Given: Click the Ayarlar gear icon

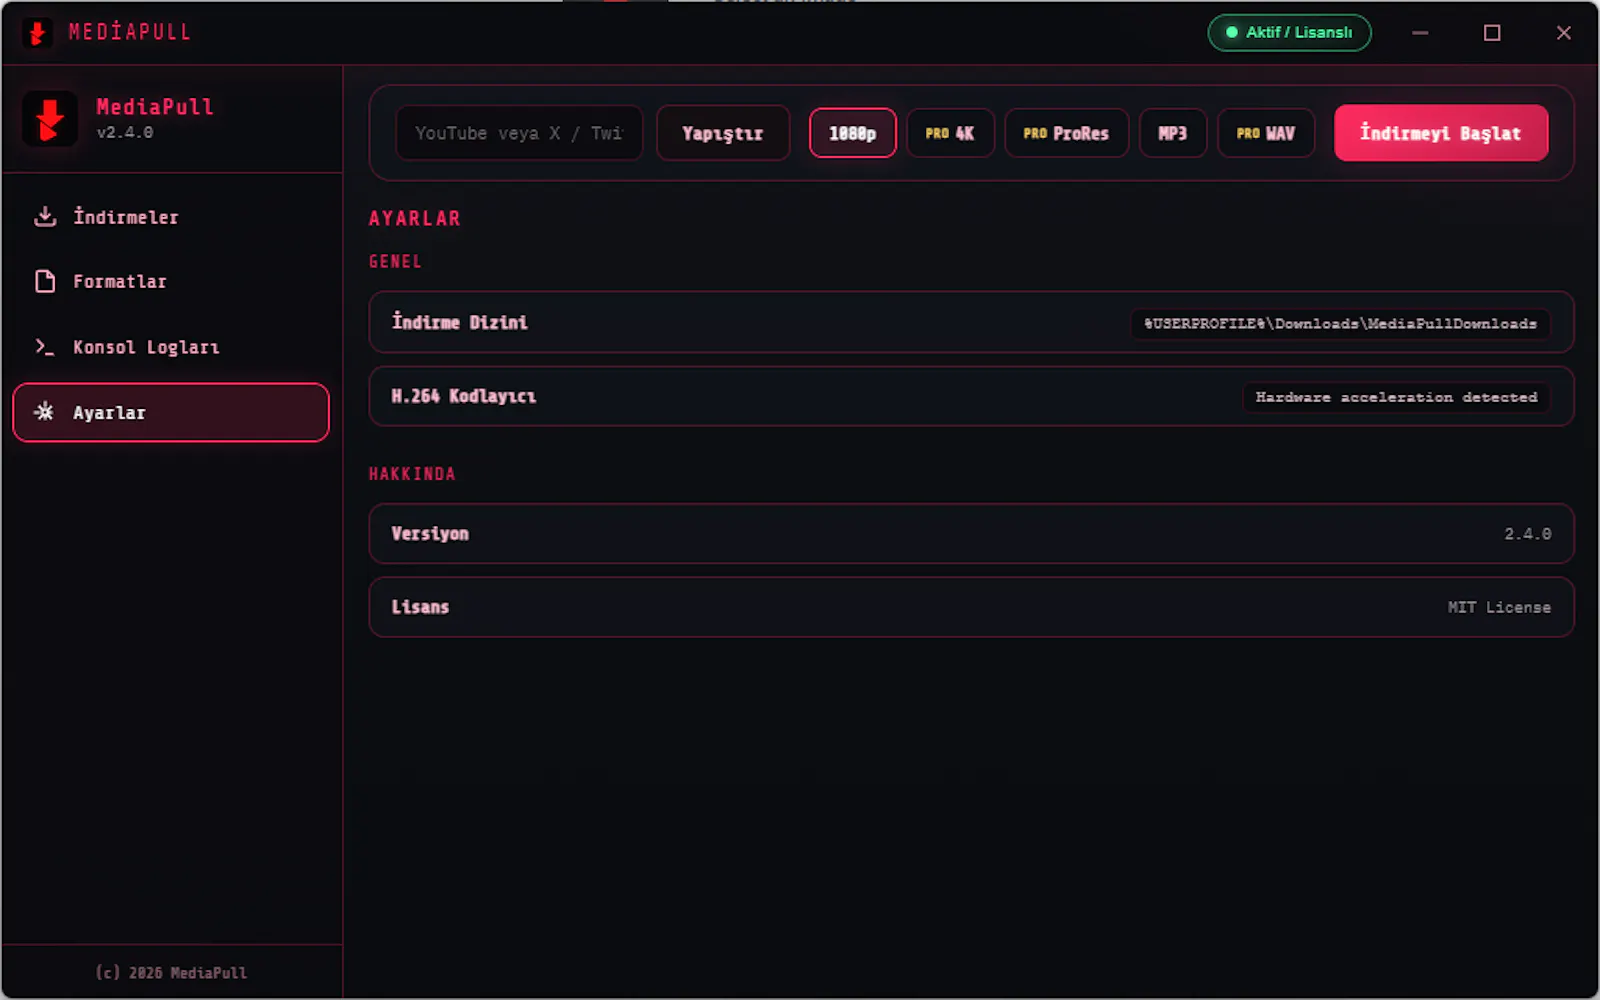Looking at the screenshot, I should point(44,412).
